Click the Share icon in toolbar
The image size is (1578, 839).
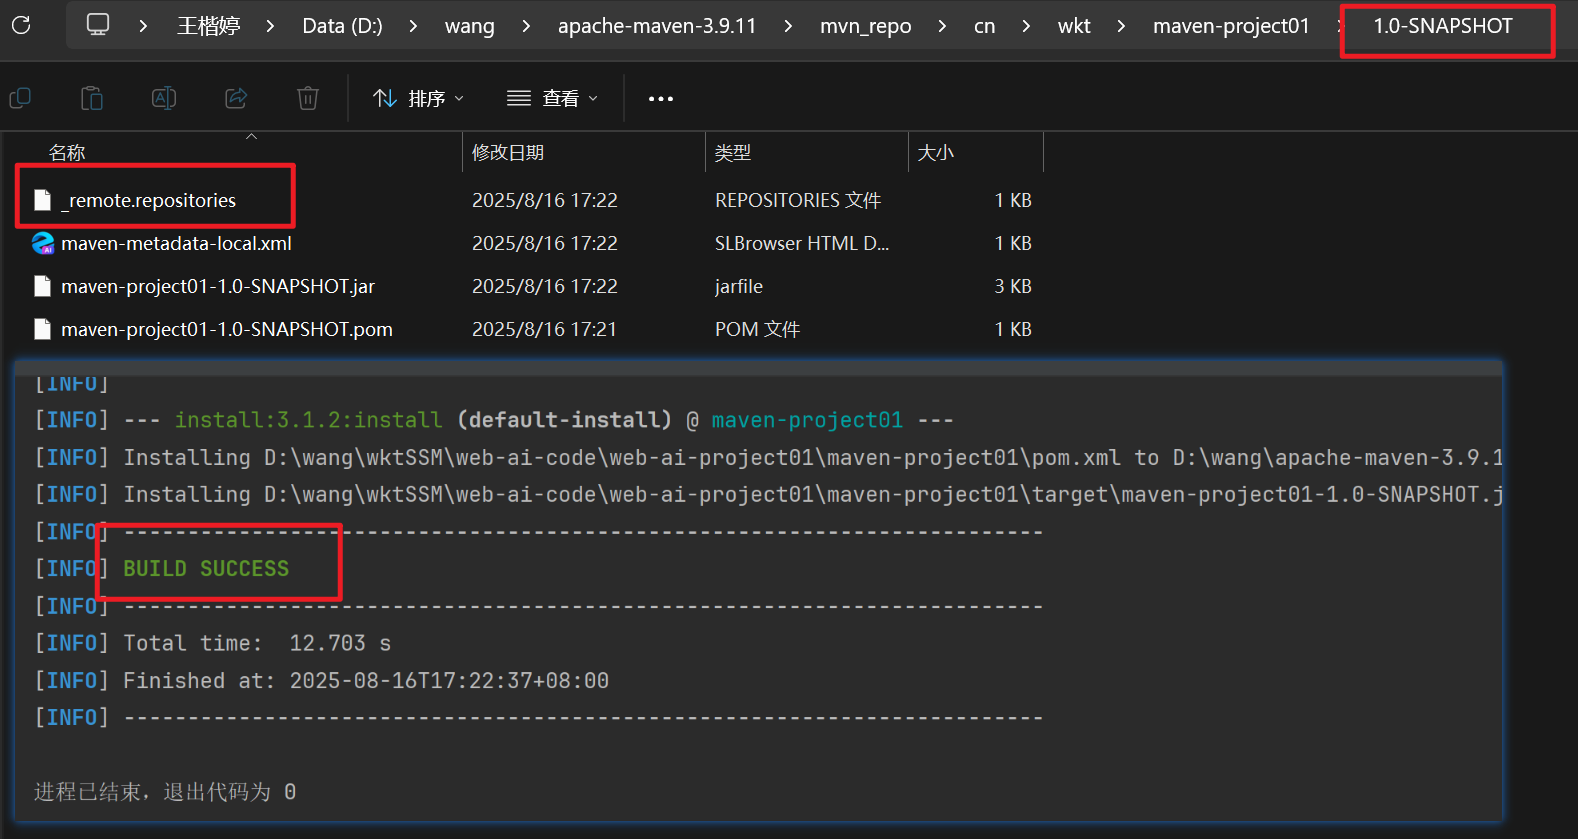click(x=236, y=98)
